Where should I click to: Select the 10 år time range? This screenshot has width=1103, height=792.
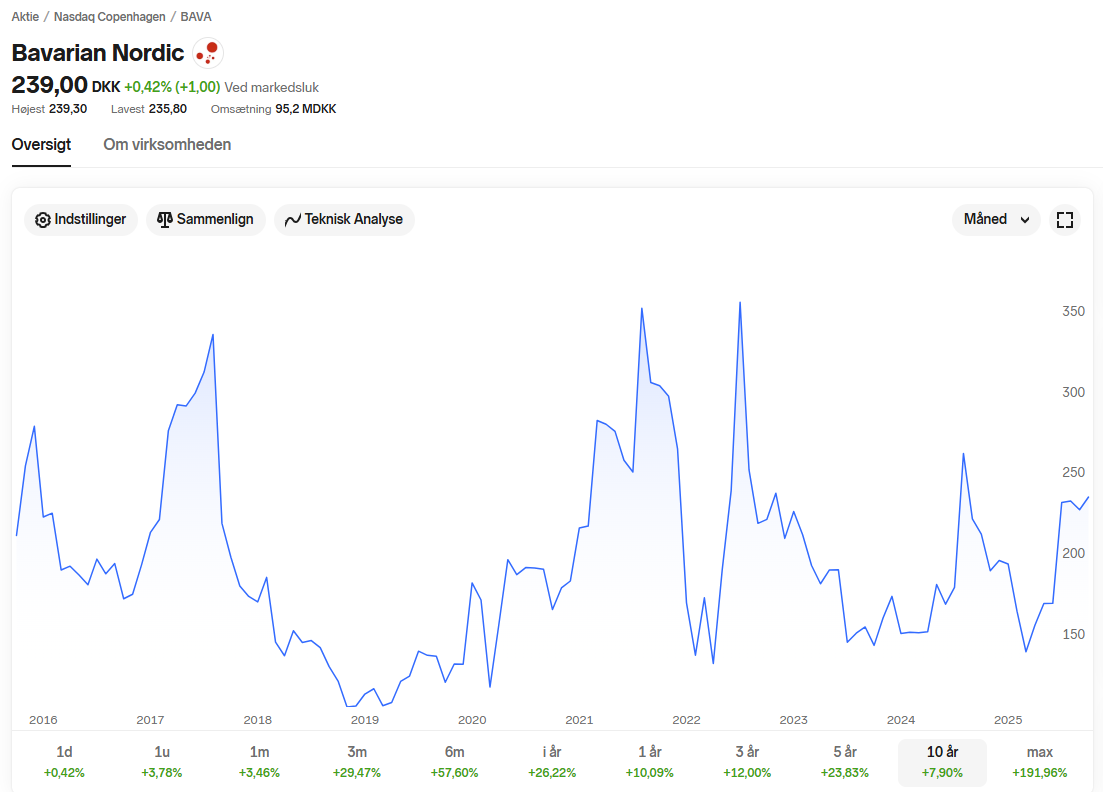point(943,762)
